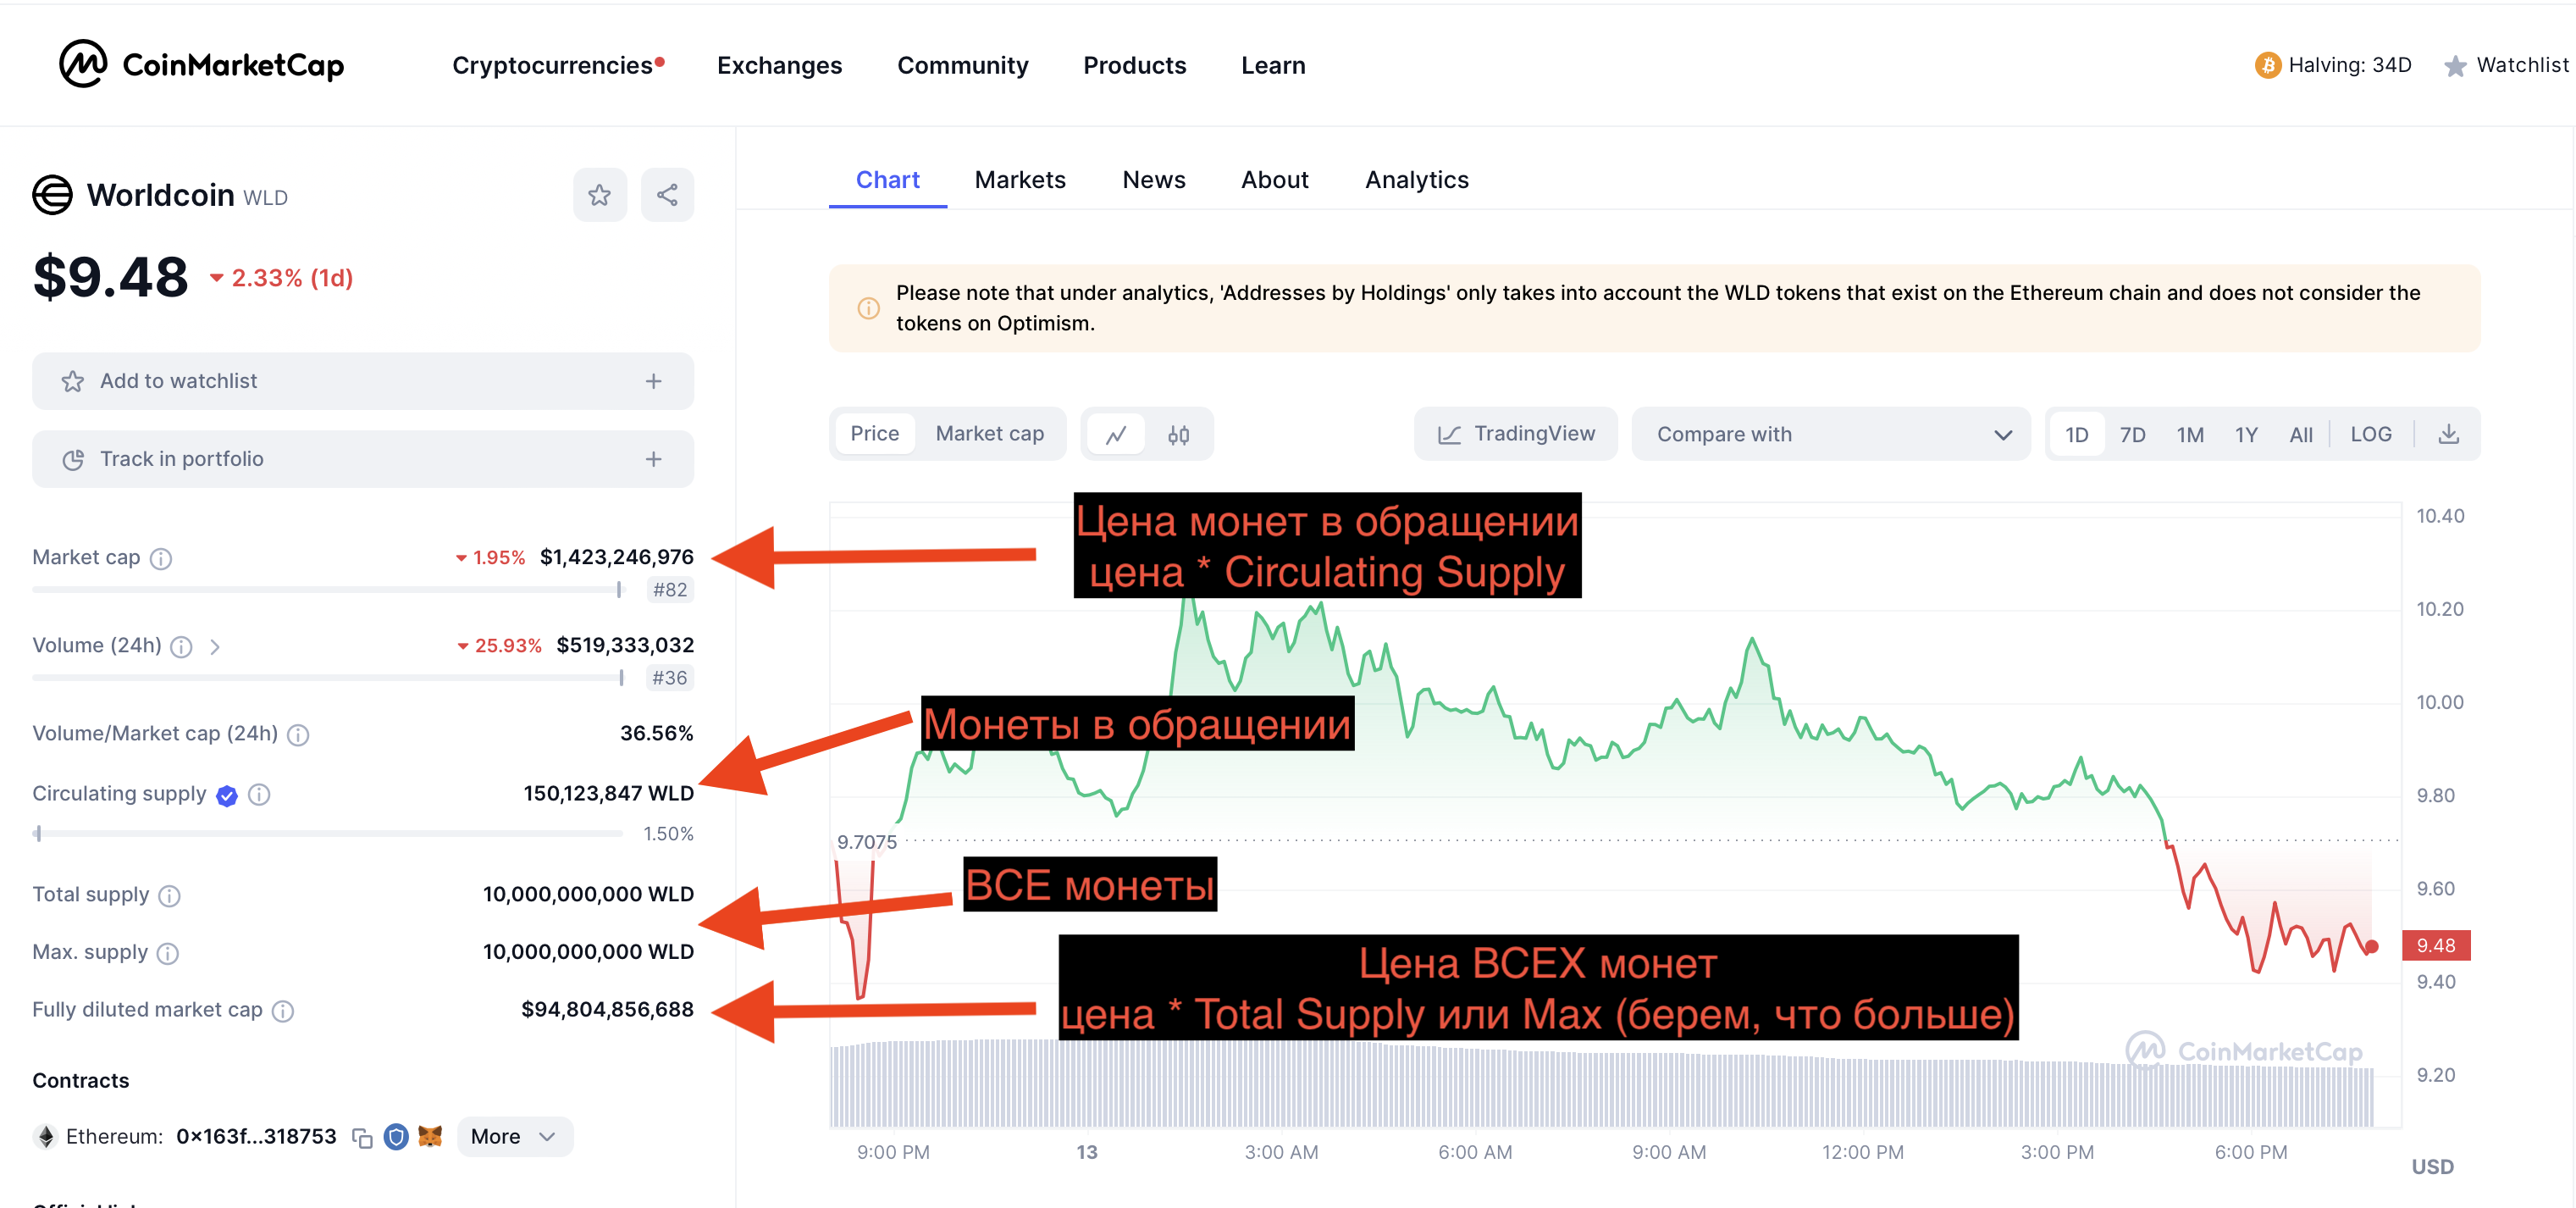Click the #82 market cap rank badge

[x=669, y=590]
